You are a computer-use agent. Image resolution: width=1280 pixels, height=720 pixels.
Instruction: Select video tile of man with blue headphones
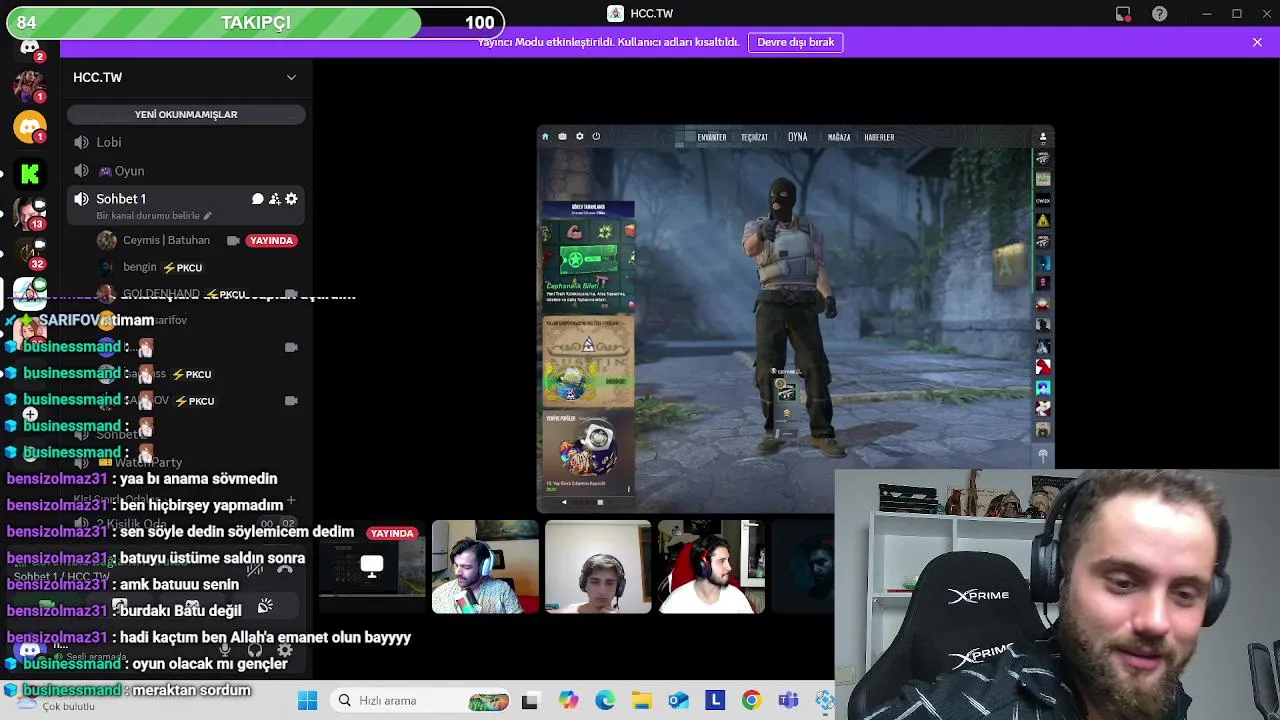[485, 566]
